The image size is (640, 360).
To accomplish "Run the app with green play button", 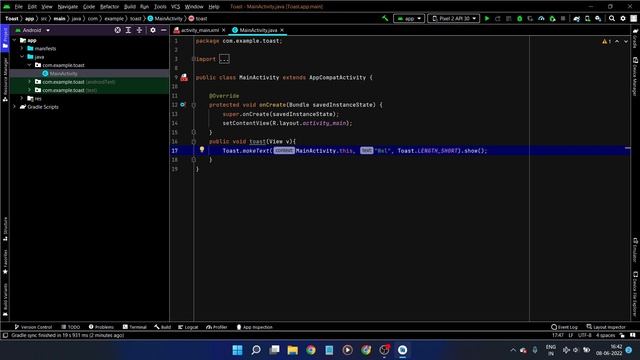I will 487,18.
